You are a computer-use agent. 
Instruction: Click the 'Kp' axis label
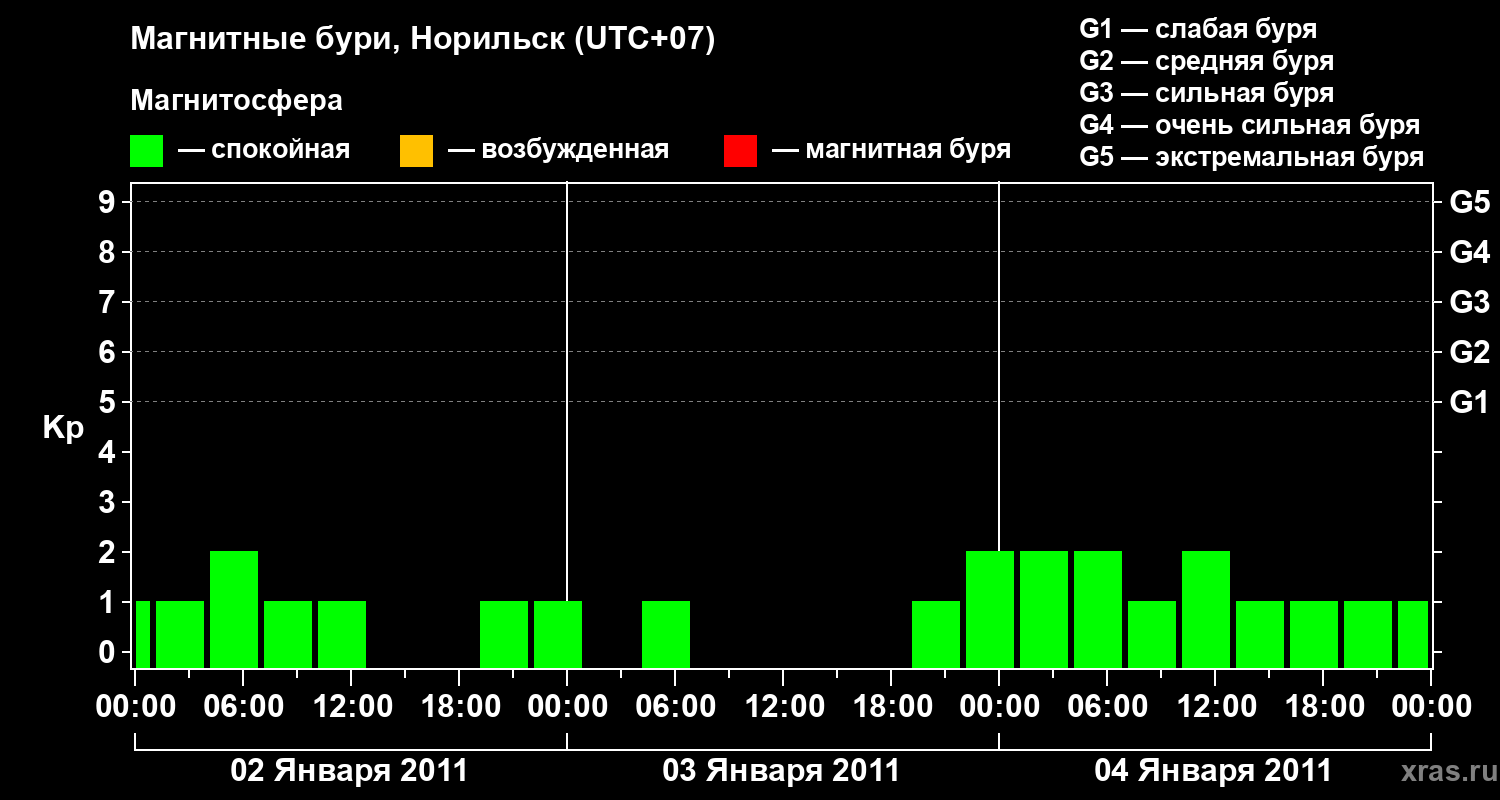click(63, 428)
